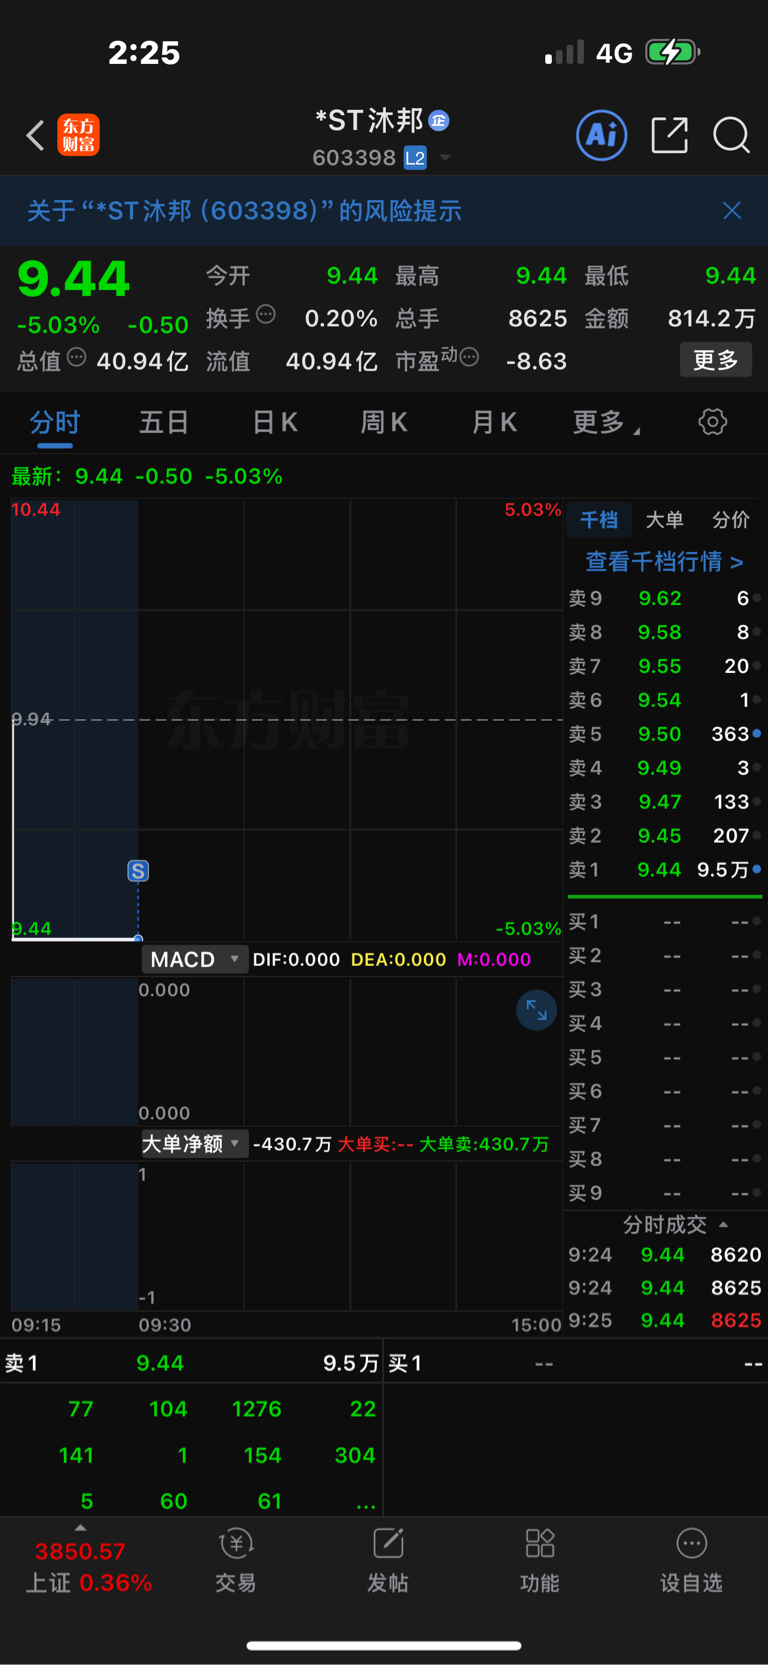This screenshot has width=768, height=1665.
Task: Open the search magnifier icon
Action: pos(731,135)
